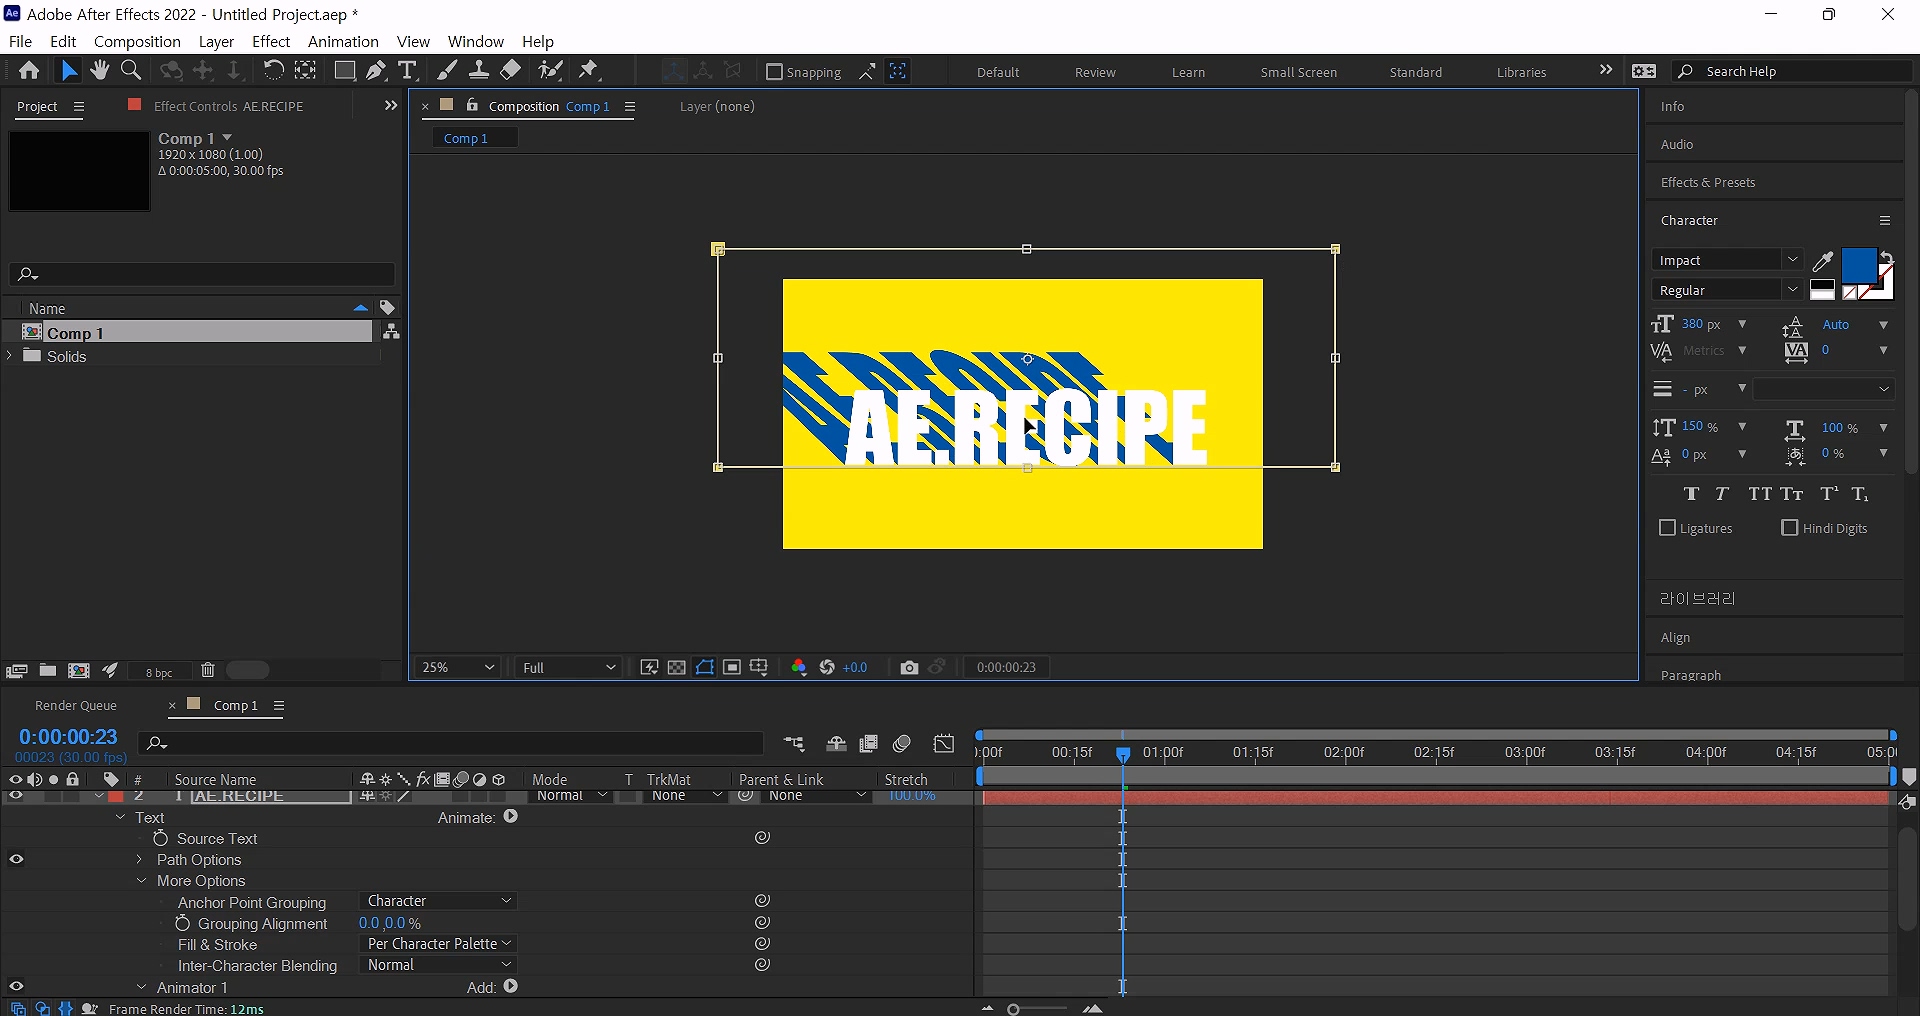This screenshot has height=1016, width=1920.
Task: Open Composition Mini-Flowchart in timeline
Action: tap(794, 744)
